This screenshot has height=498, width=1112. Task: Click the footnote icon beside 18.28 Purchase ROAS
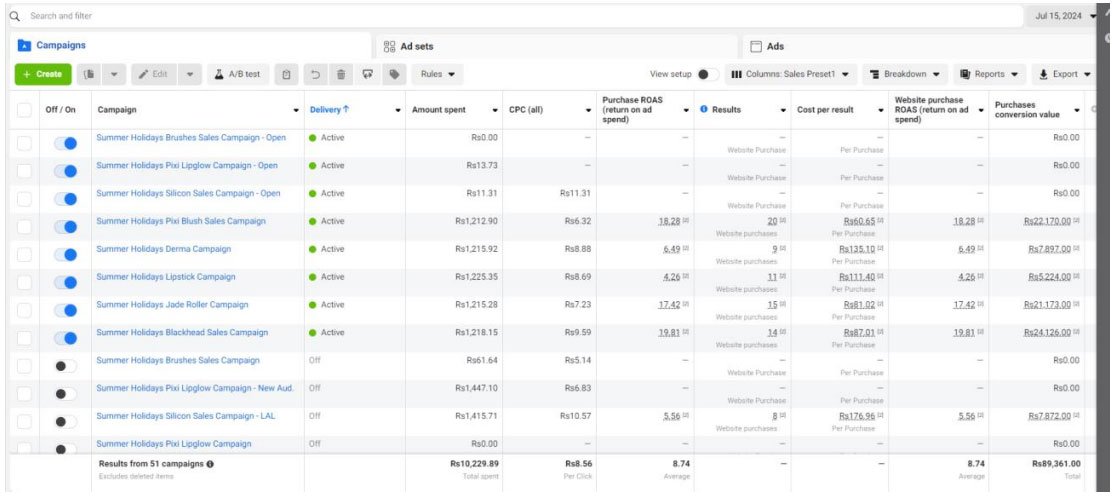[x=686, y=221]
